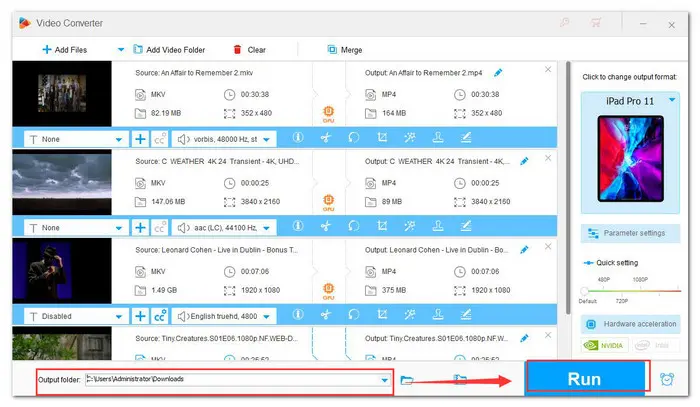Add watermark to Leonard Cohen video

pyautogui.click(x=438, y=315)
